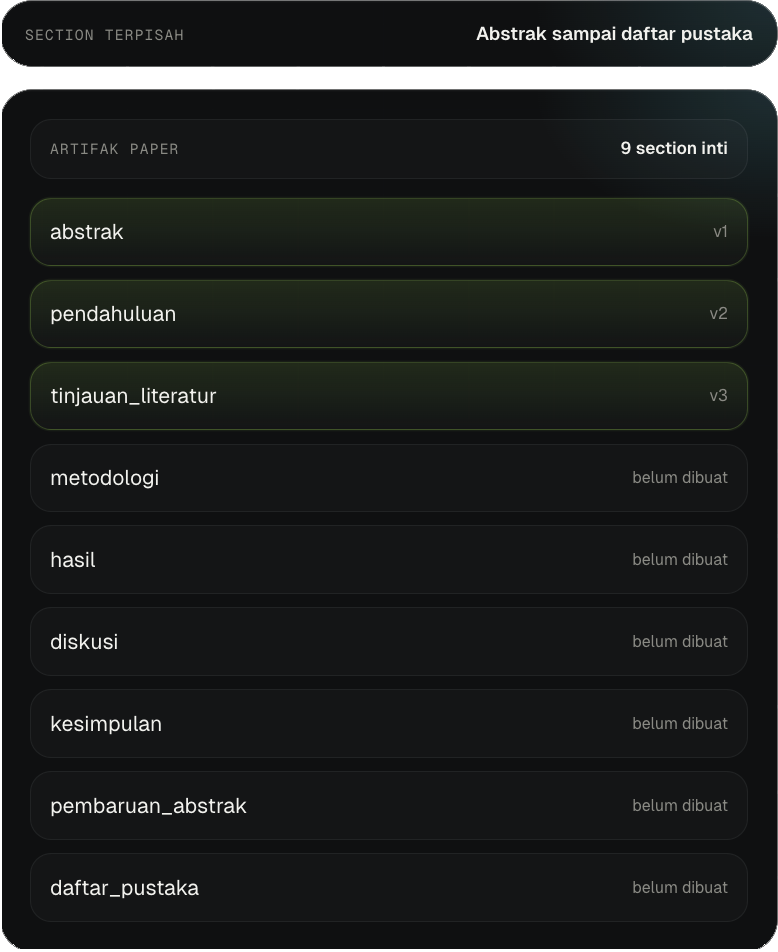The width and height of the screenshot is (778, 952).
Task: Select the pembaruan_abstrak section row
Action: pos(389,806)
